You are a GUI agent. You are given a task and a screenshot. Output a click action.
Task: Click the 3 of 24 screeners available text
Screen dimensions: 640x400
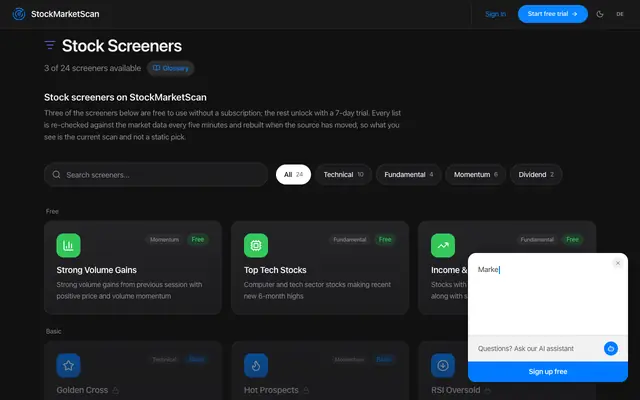click(x=93, y=68)
